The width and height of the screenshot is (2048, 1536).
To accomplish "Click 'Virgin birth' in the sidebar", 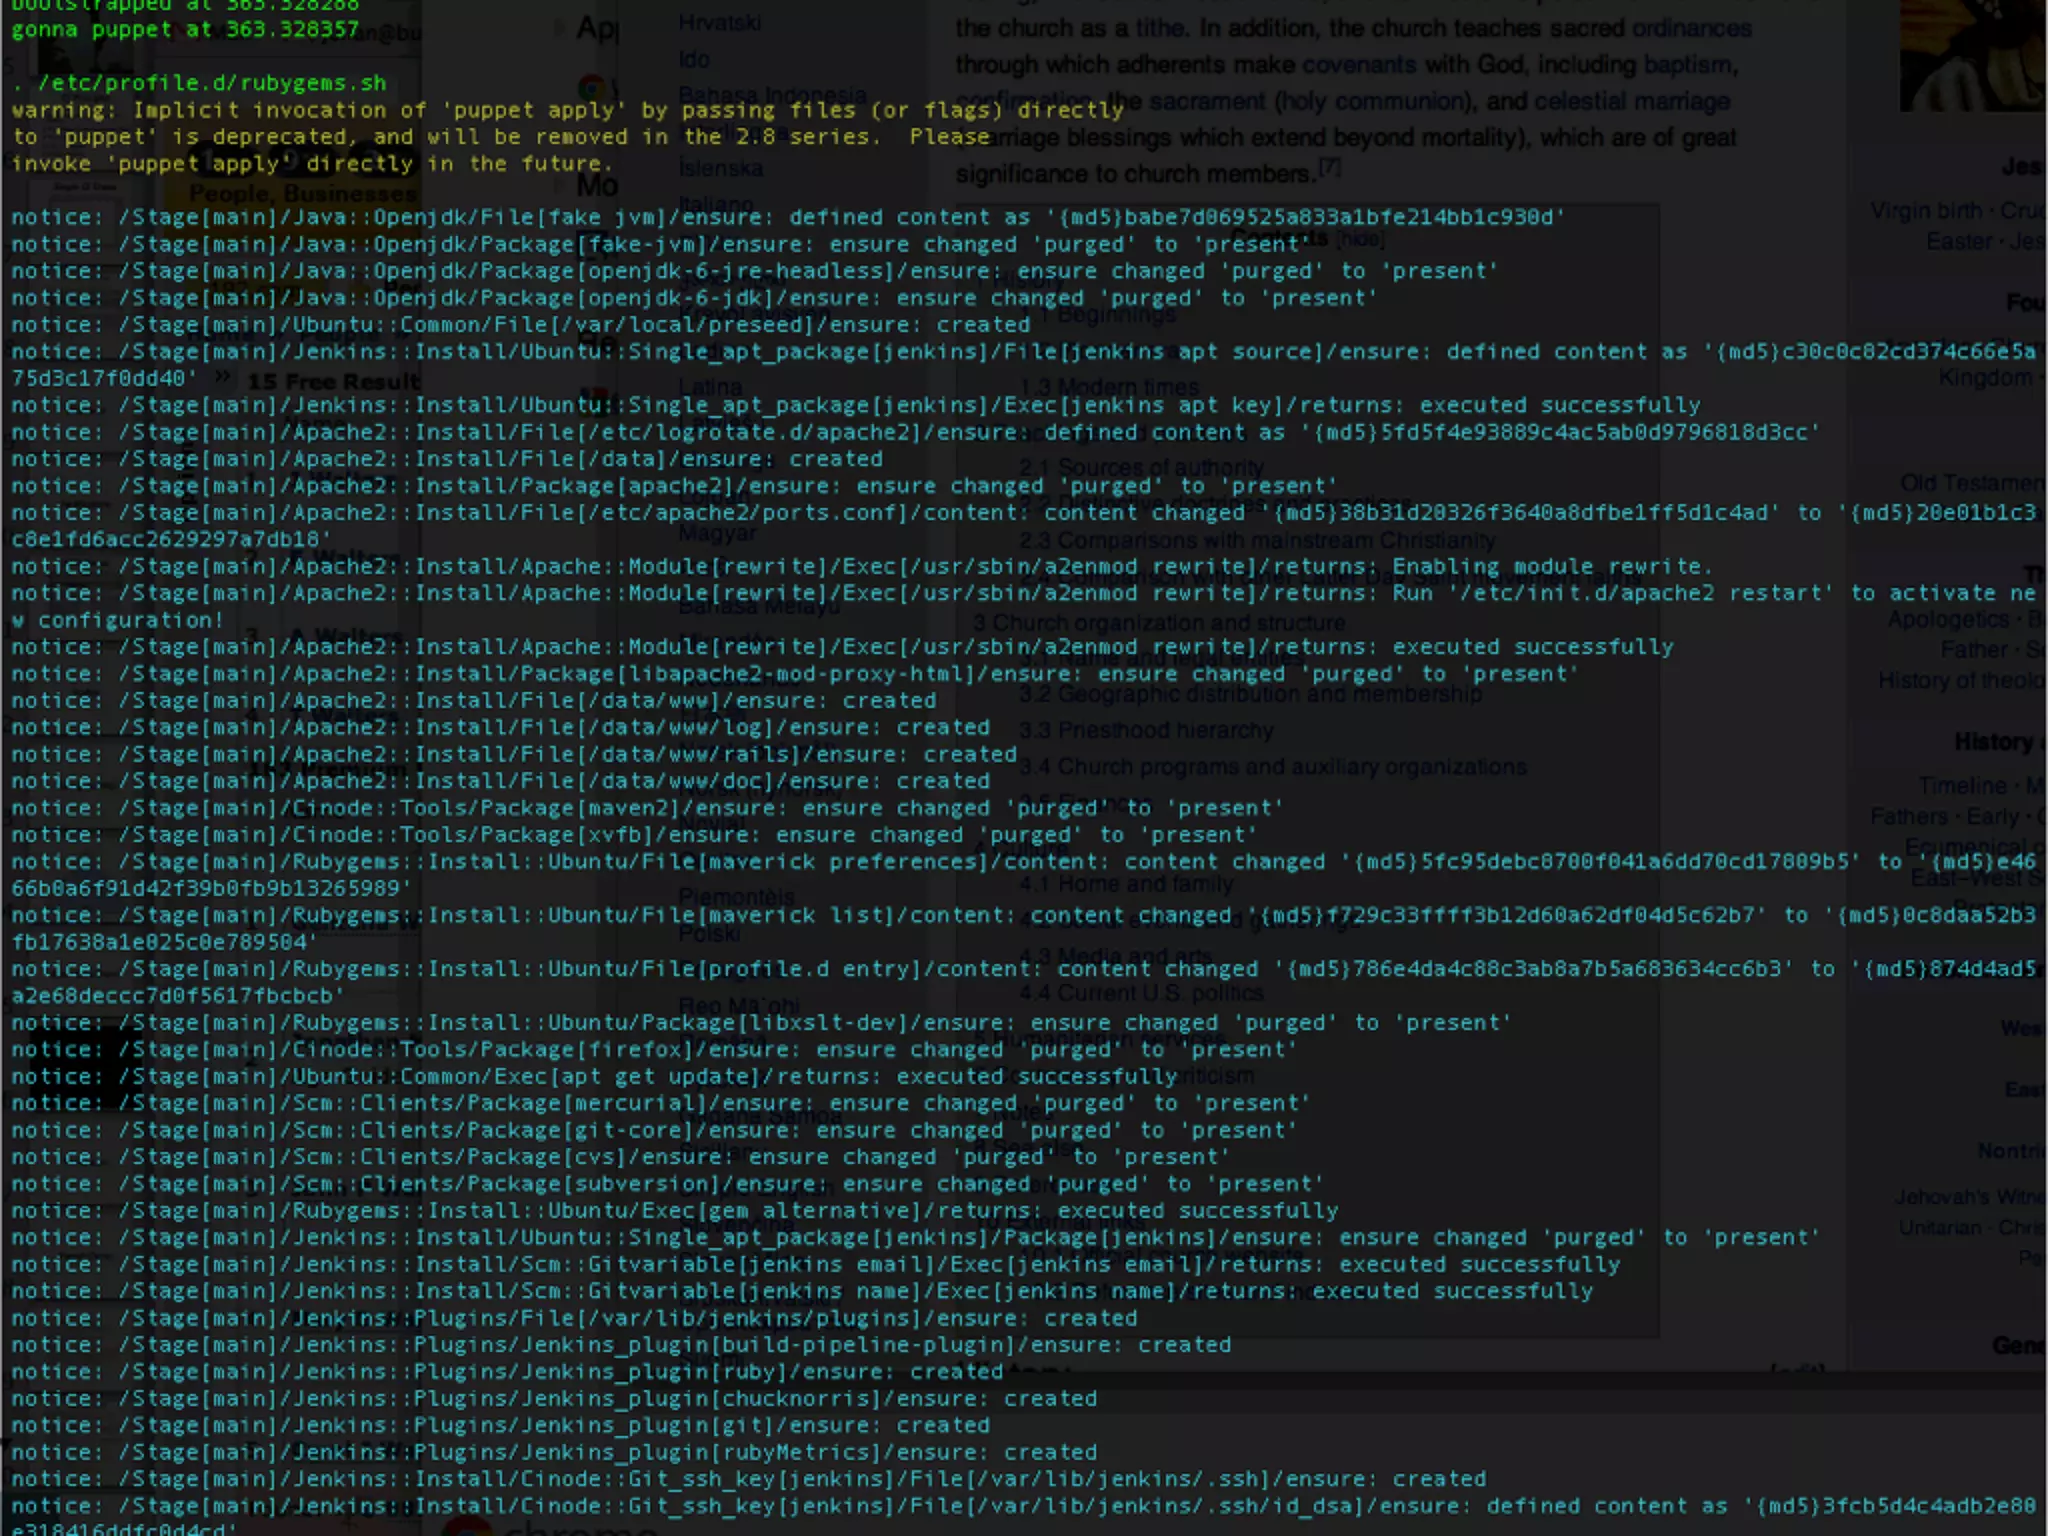I will 1926,211.
